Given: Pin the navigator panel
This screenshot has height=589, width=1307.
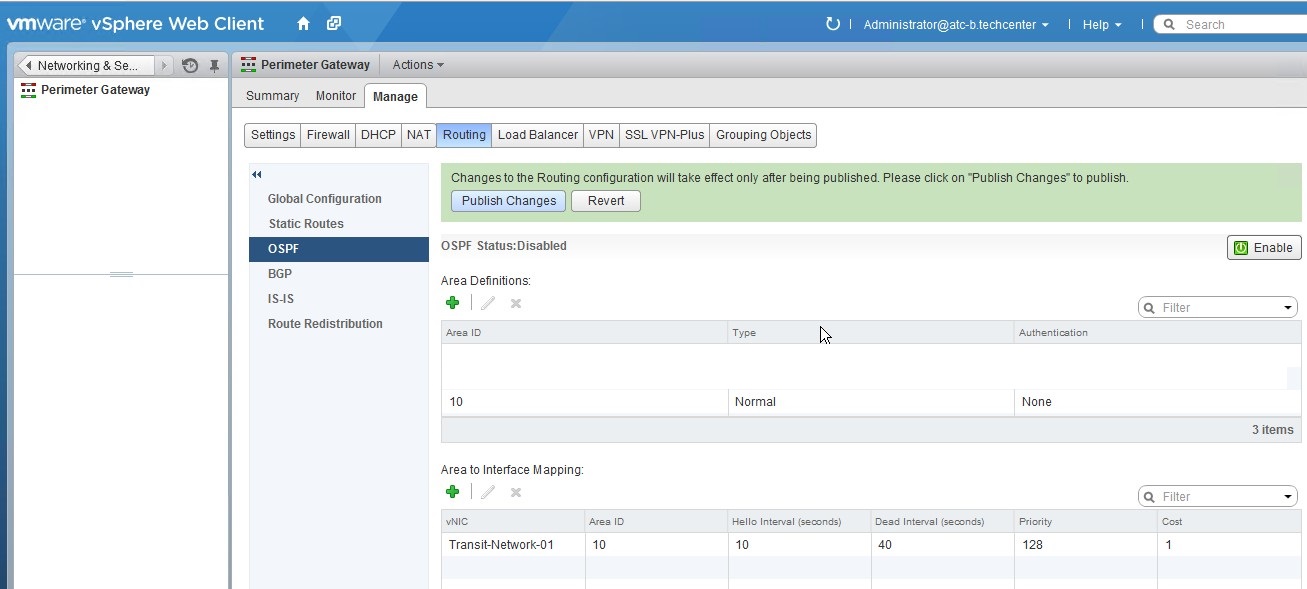Looking at the screenshot, I should 214,66.
